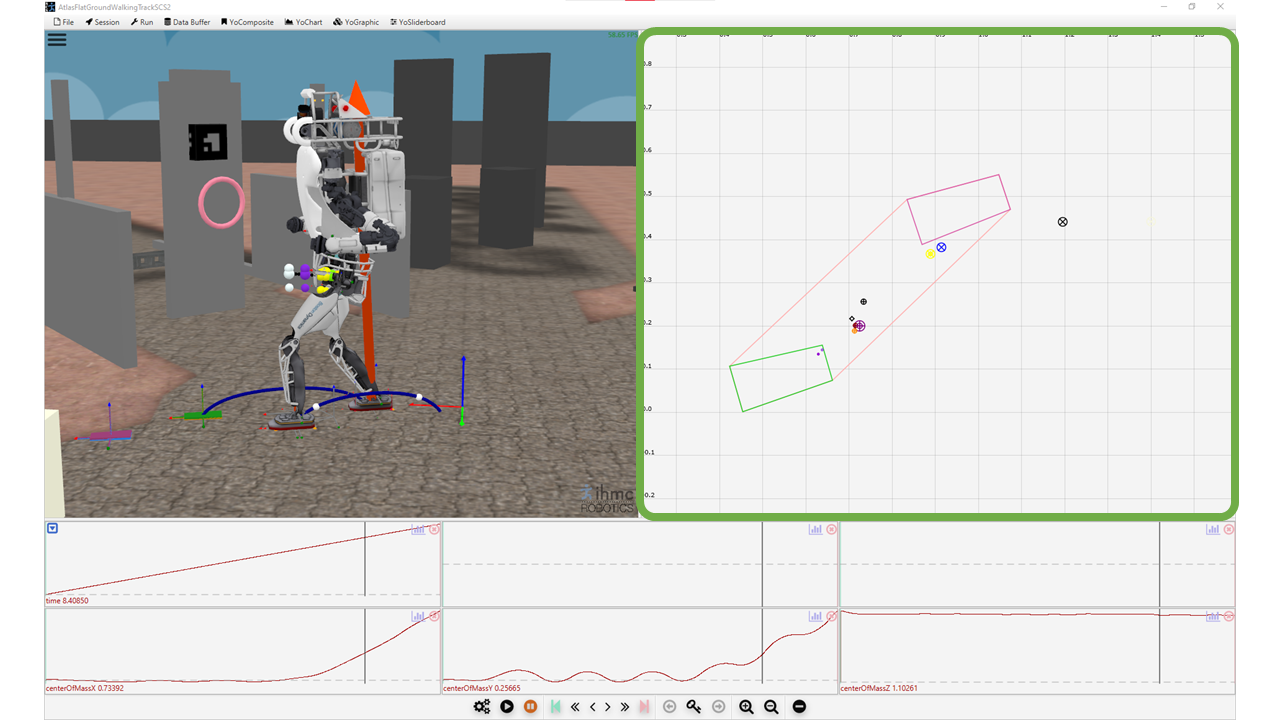The image size is (1280, 720).
Task: Click the buffer index marker in time chart
Action: click(365, 559)
